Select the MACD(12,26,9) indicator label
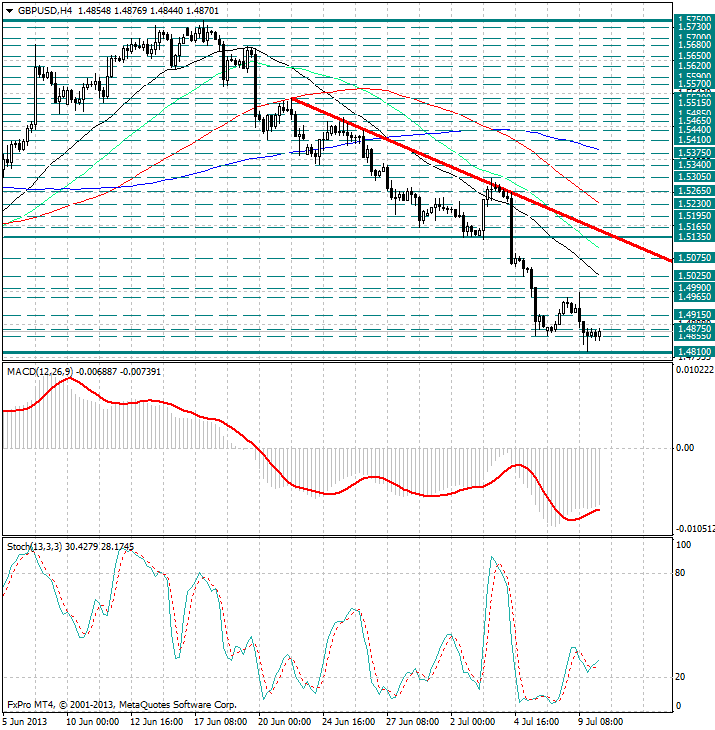The height and width of the screenshot is (730, 715). coord(40,372)
